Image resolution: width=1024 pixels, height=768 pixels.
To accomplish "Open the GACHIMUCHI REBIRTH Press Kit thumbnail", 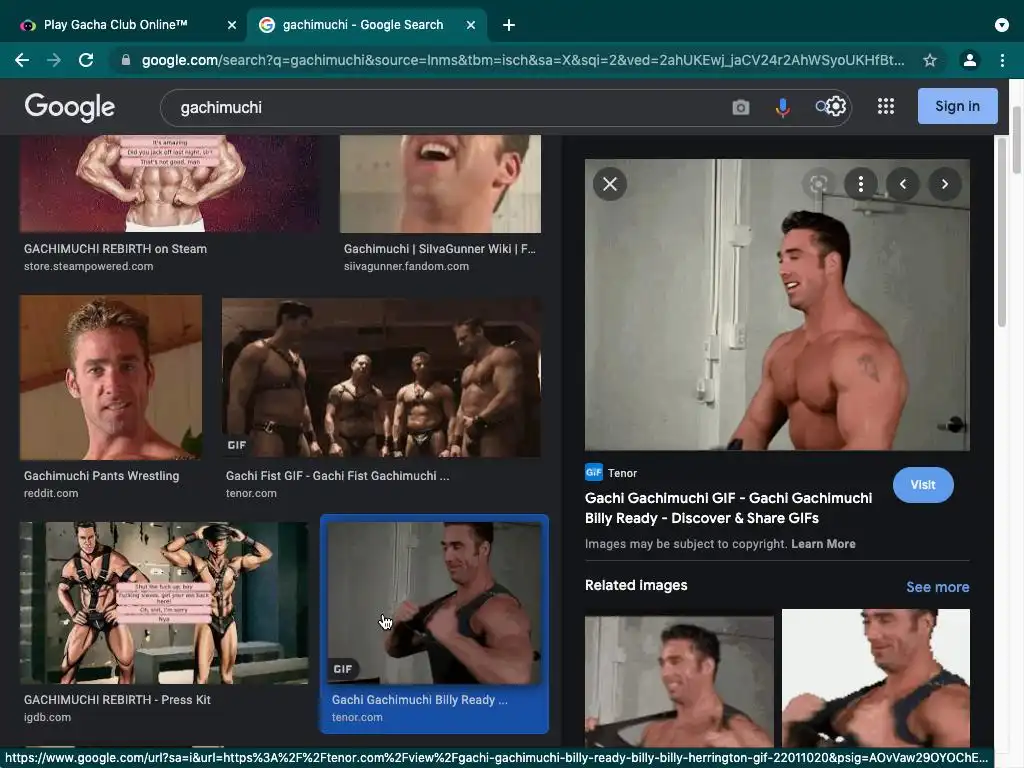I will [x=164, y=603].
